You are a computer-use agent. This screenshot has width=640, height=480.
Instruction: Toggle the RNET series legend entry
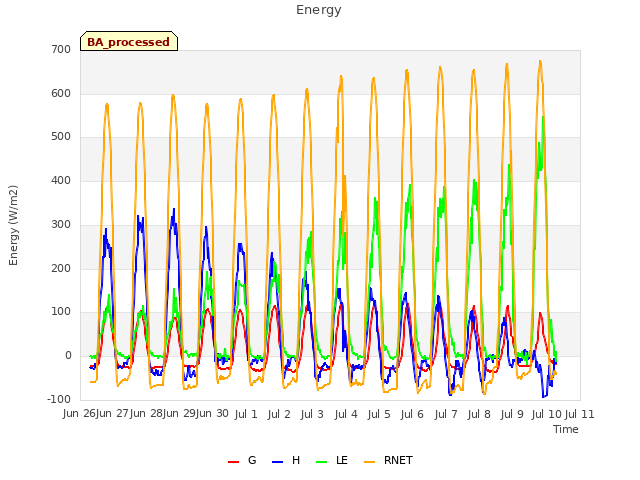click(388, 460)
